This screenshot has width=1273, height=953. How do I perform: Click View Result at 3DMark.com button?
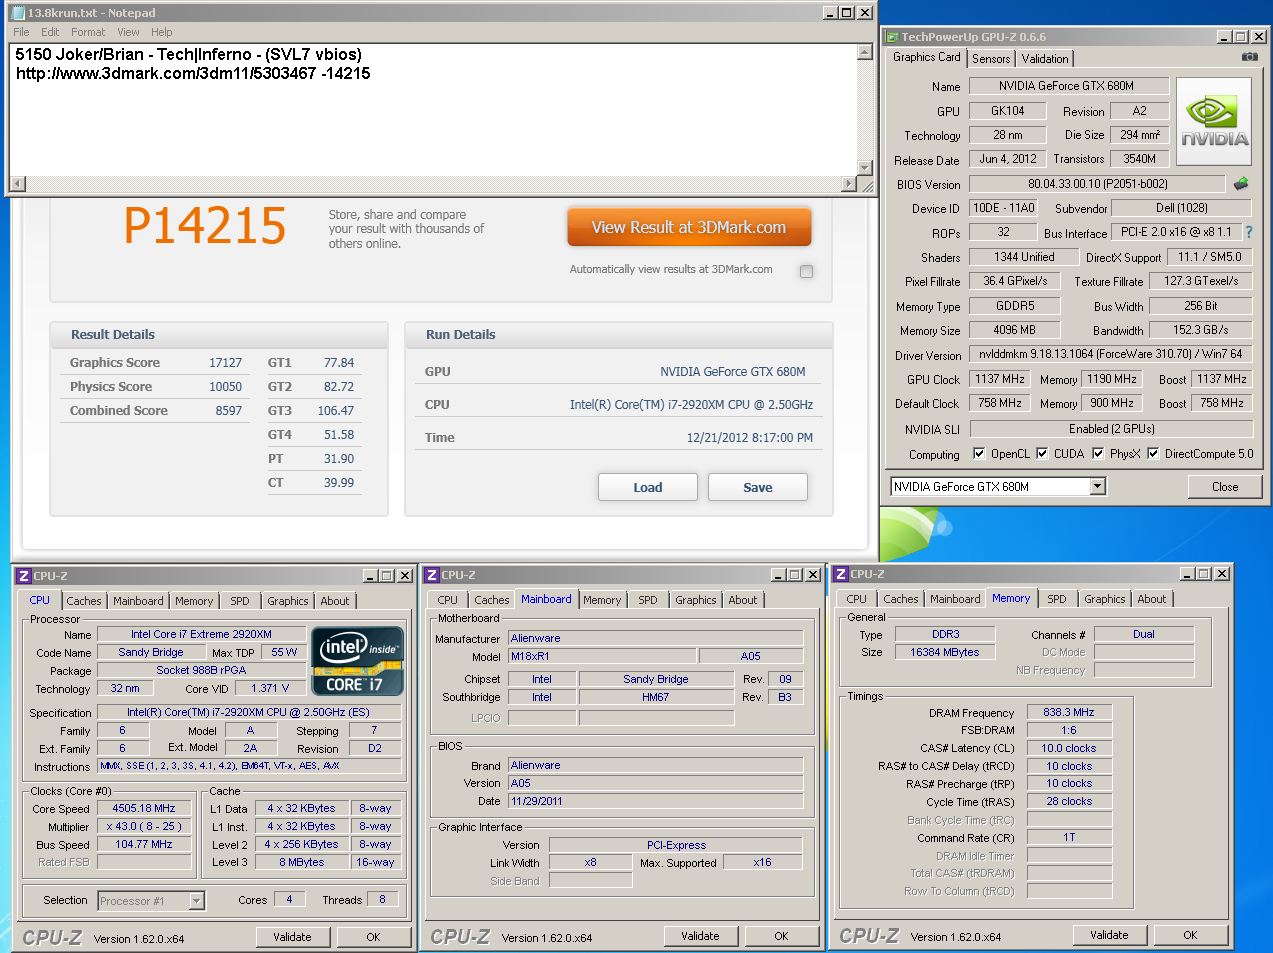click(x=689, y=227)
